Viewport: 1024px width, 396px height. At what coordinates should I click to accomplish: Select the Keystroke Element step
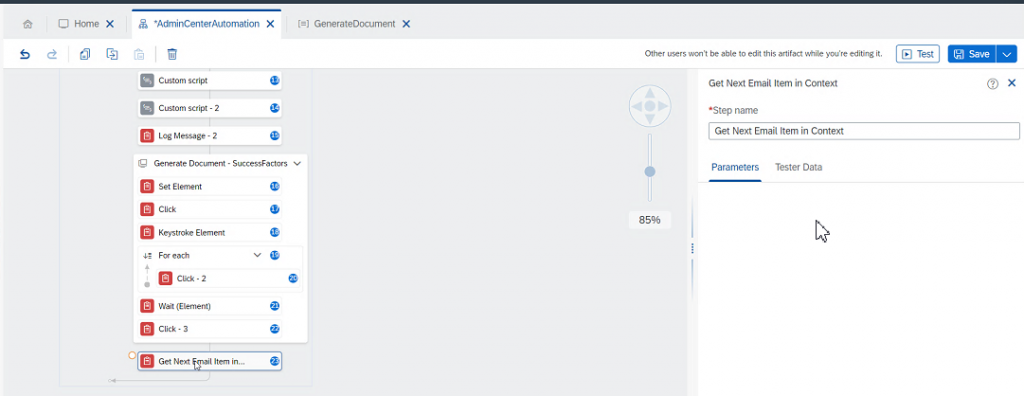[210, 232]
